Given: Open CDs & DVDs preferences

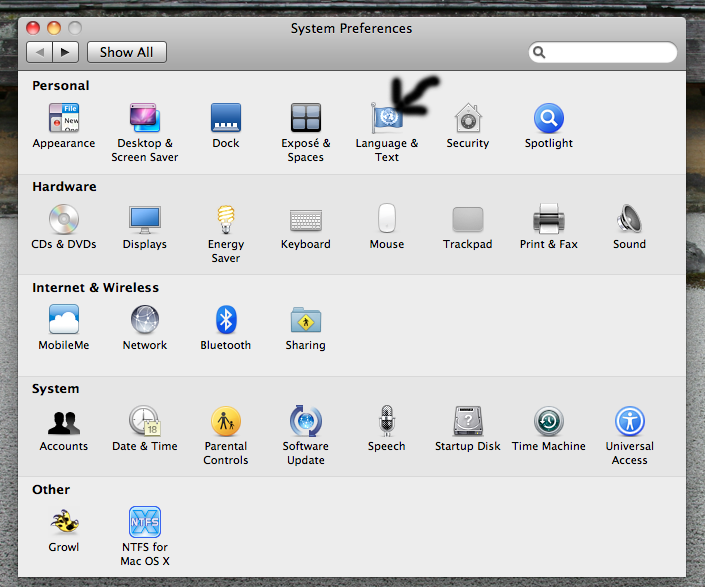Looking at the screenshot, I should 64,219.
